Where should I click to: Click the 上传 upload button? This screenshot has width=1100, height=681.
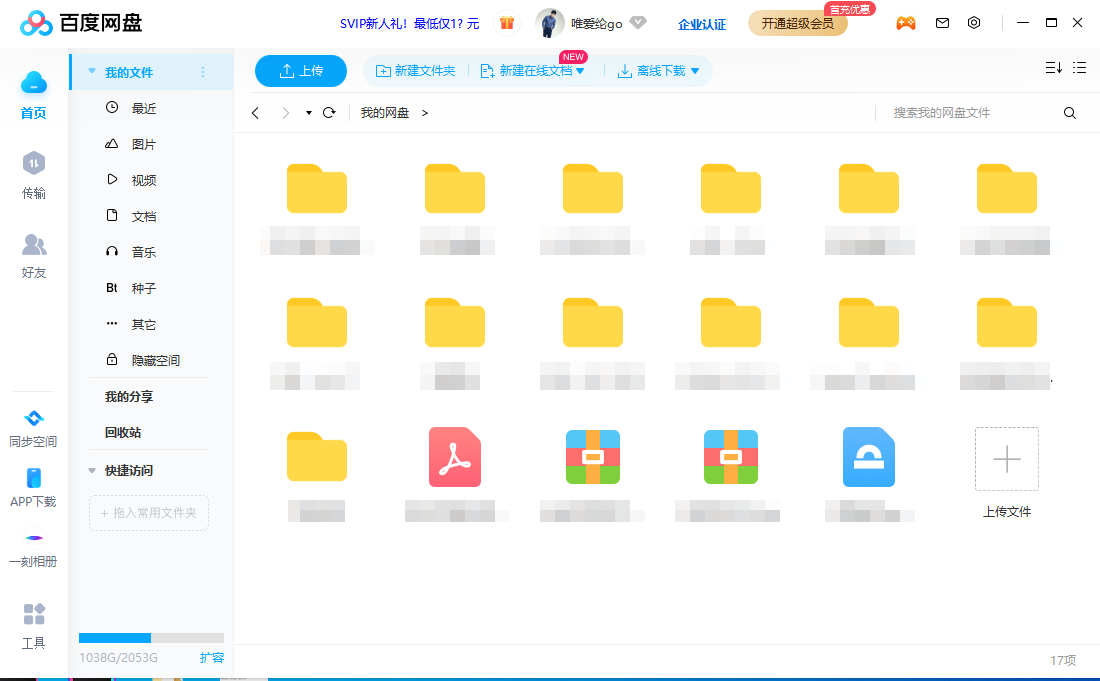point(300,71)
